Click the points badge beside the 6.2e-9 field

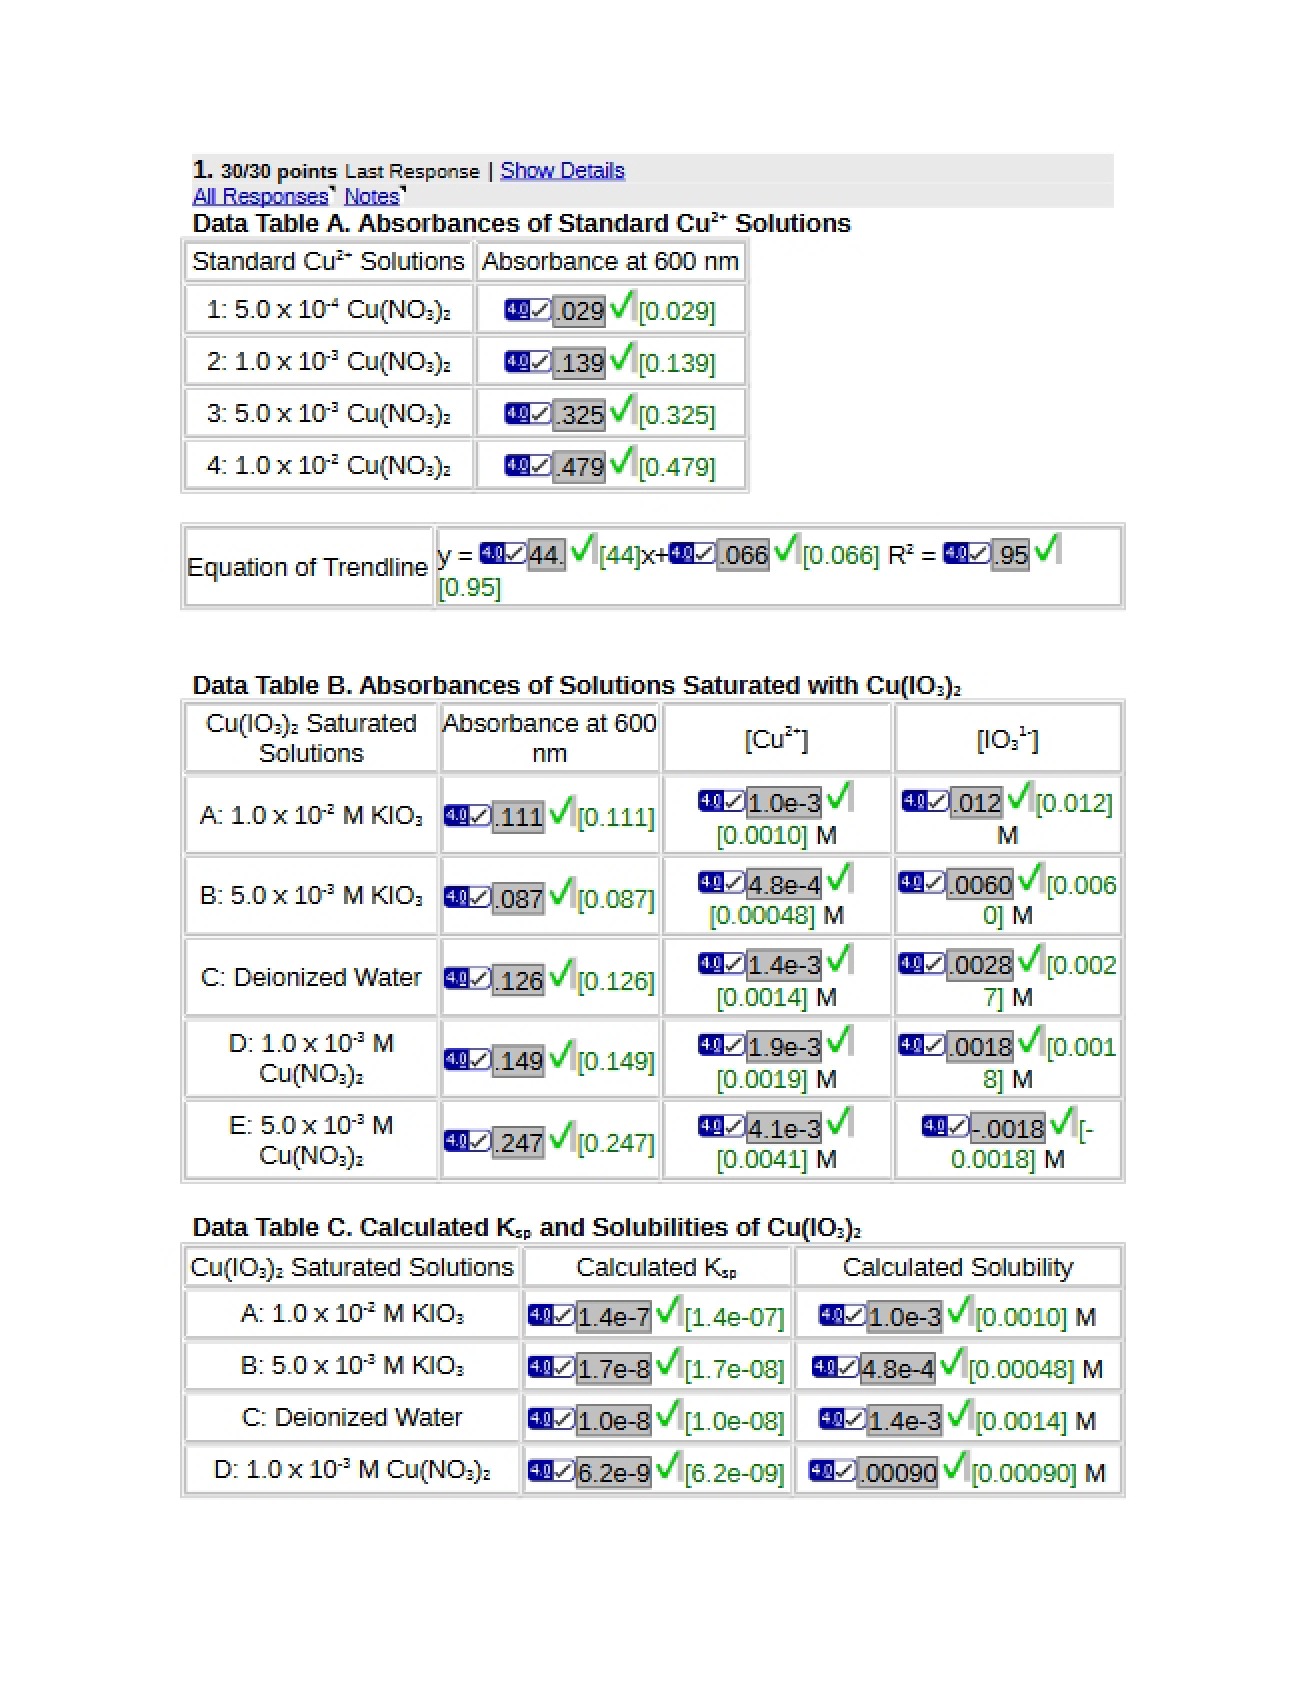pos(551,1471)
